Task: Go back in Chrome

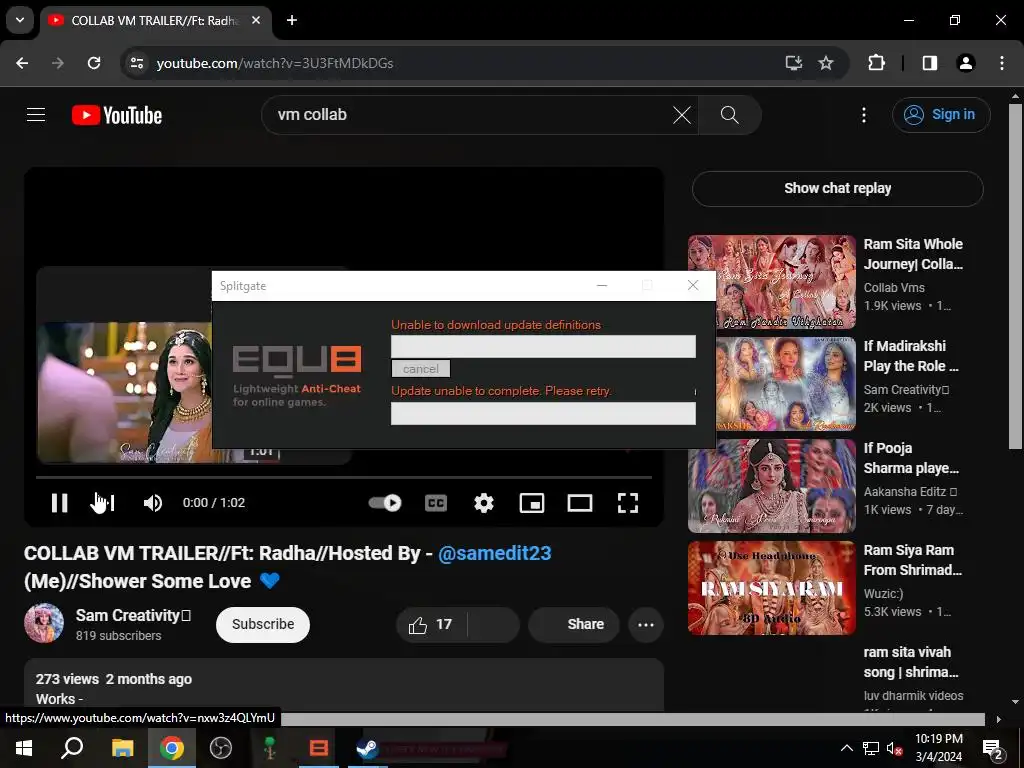Action: pos(22,63)
